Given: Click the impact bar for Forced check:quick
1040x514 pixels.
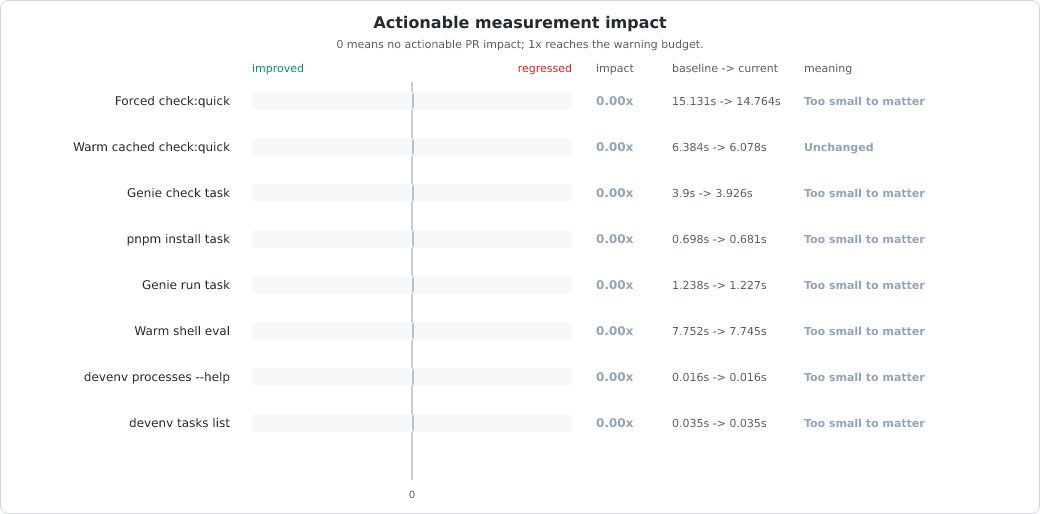Looking at the screenshot, I should click(412, 101).
